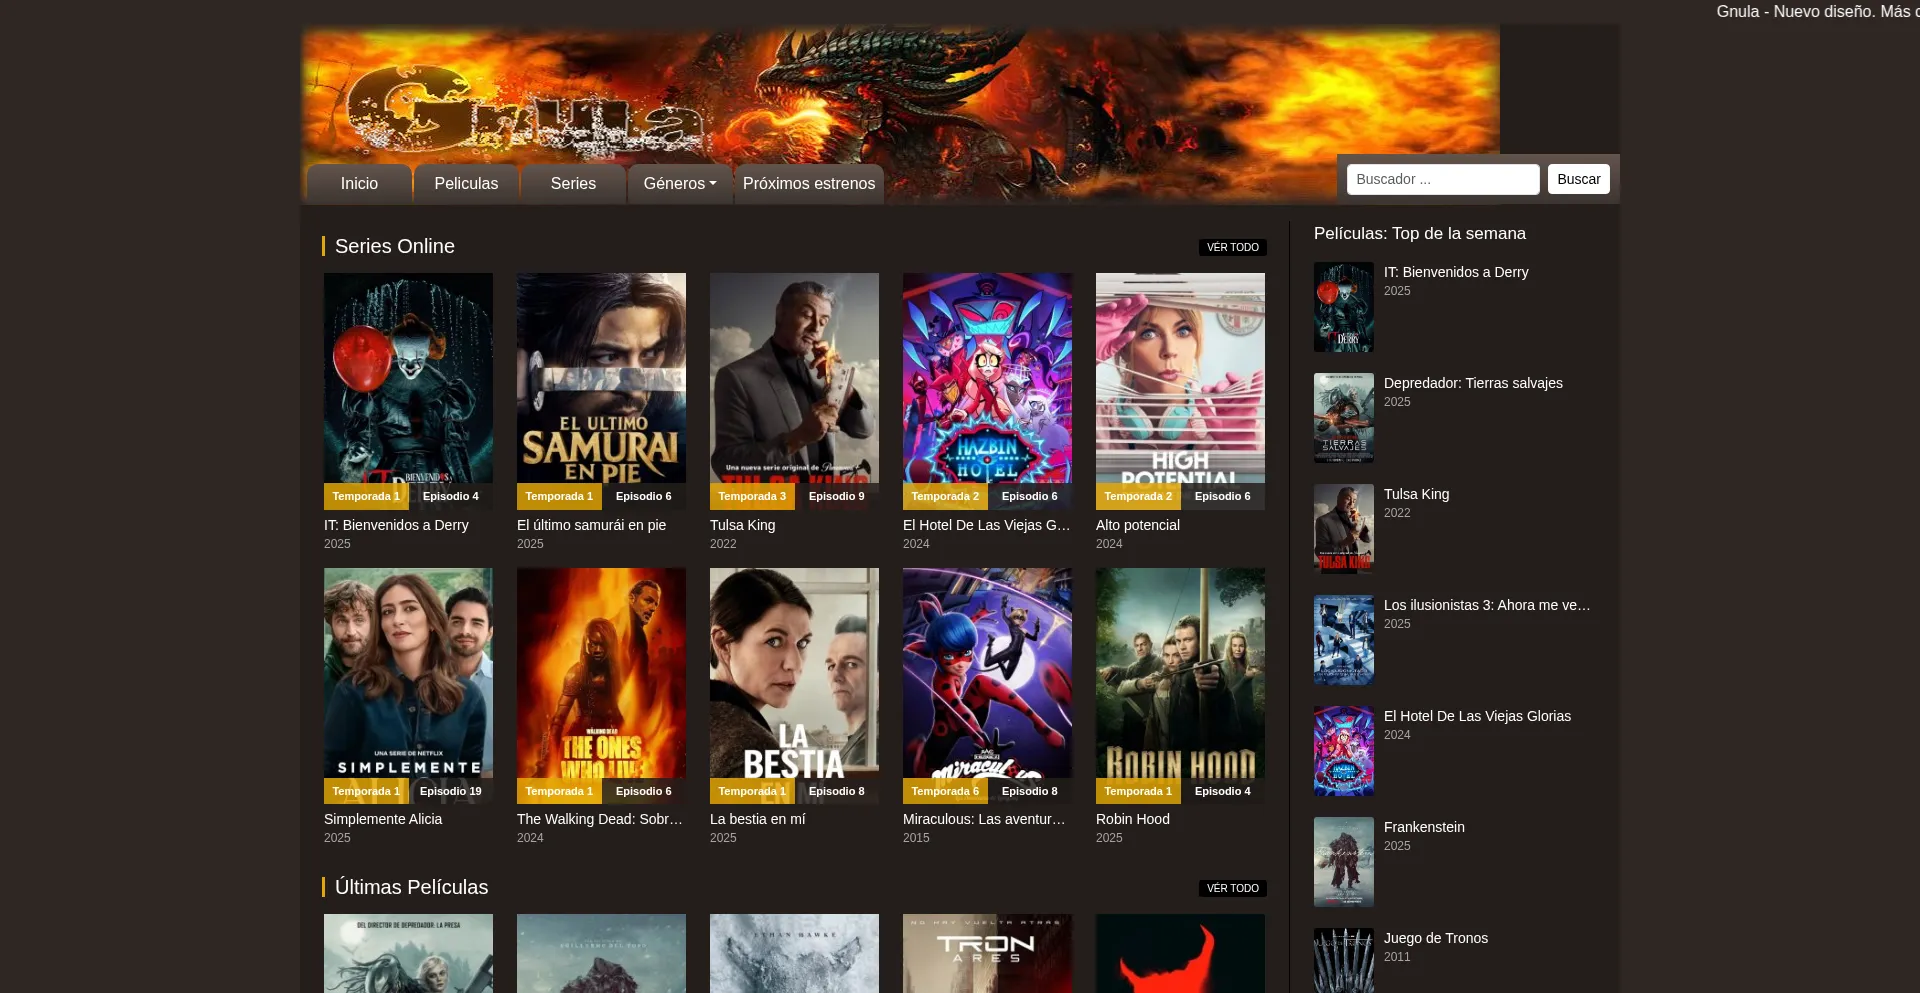Open the Hazbin Hotel series poster
Viewport: 1920px width, 993px height.
pos(987,380)
